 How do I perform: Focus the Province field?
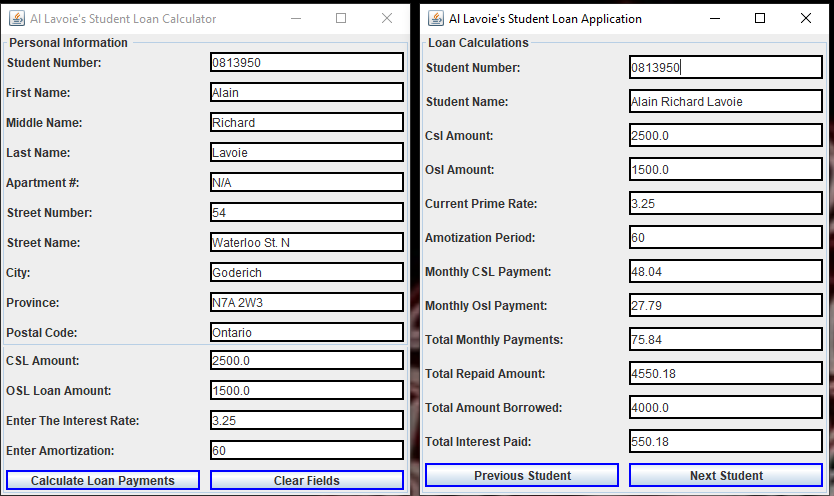click(x=307, y=302)
